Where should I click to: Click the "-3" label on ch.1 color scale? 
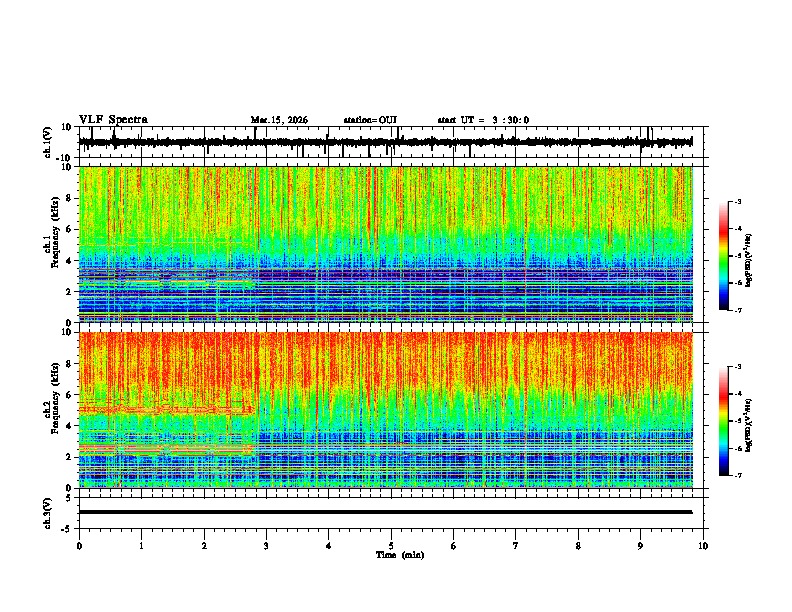(x=738, y=201)
